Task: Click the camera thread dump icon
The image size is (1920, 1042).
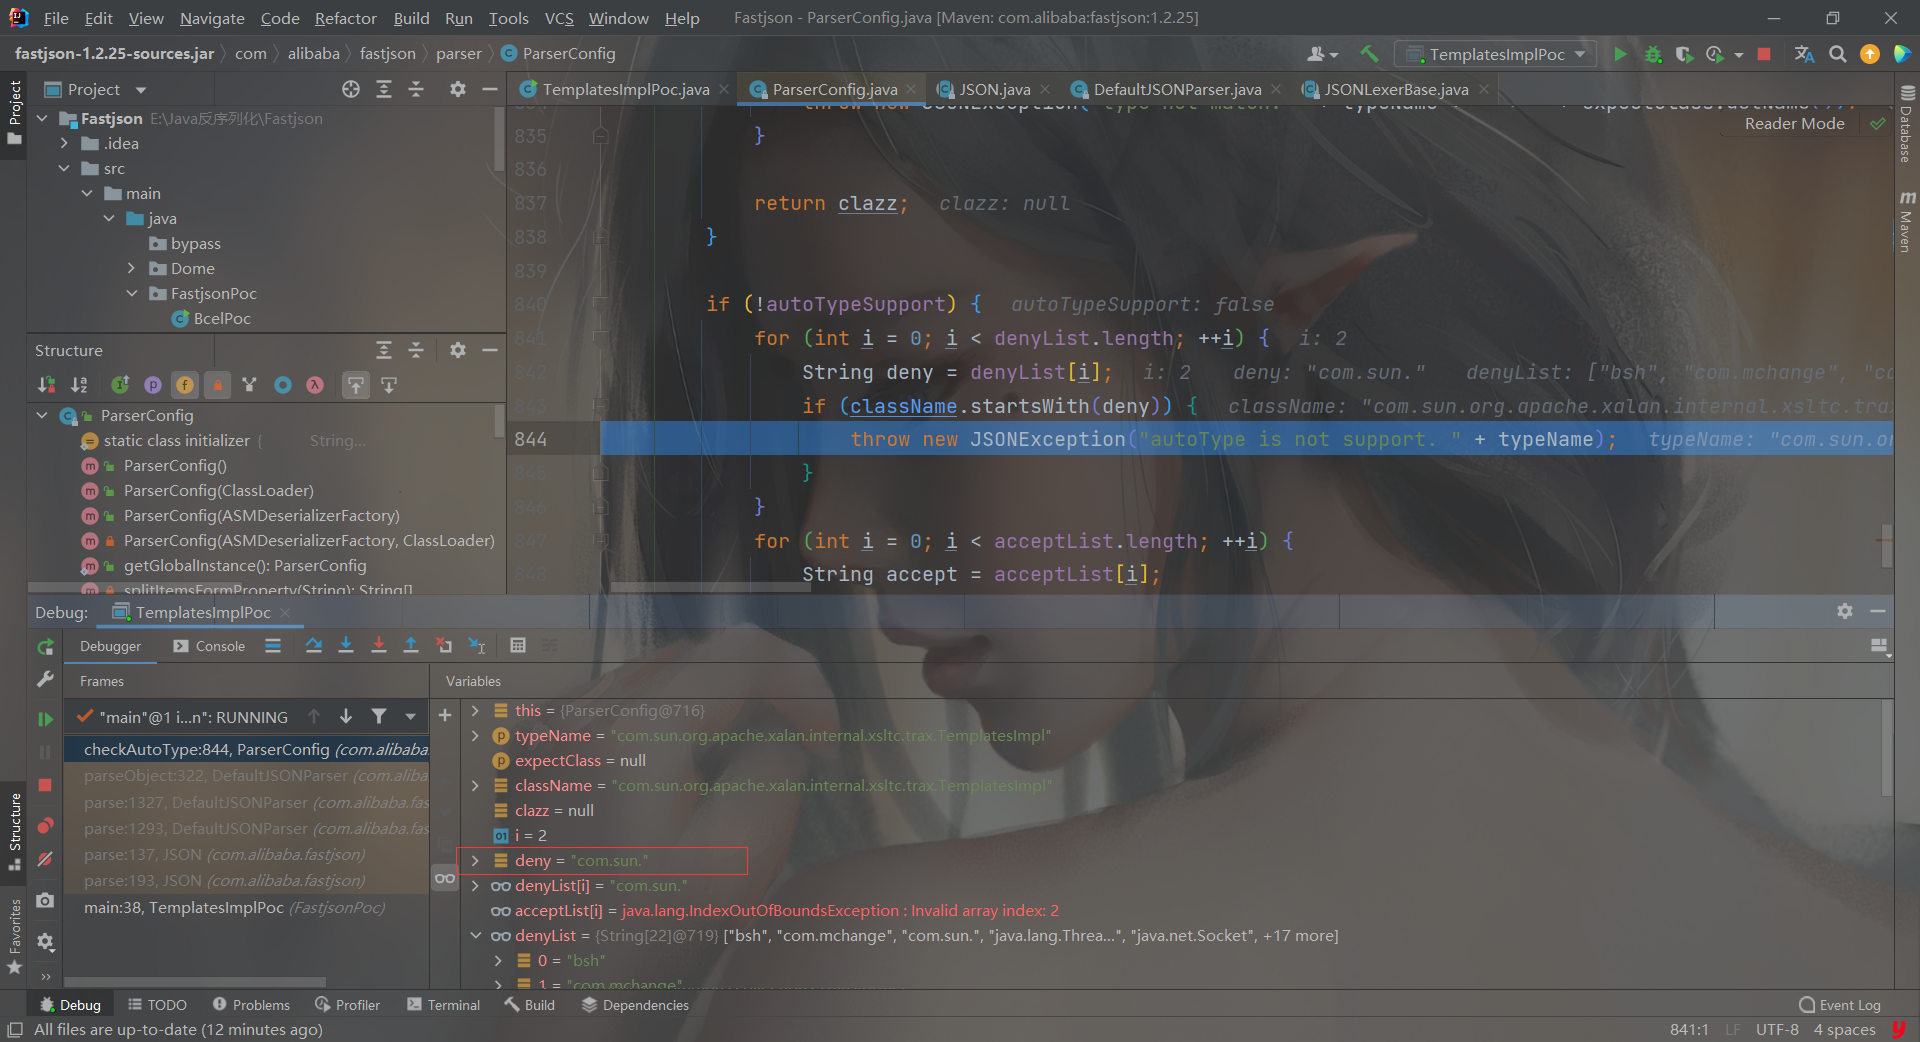Action: (45, 901)
